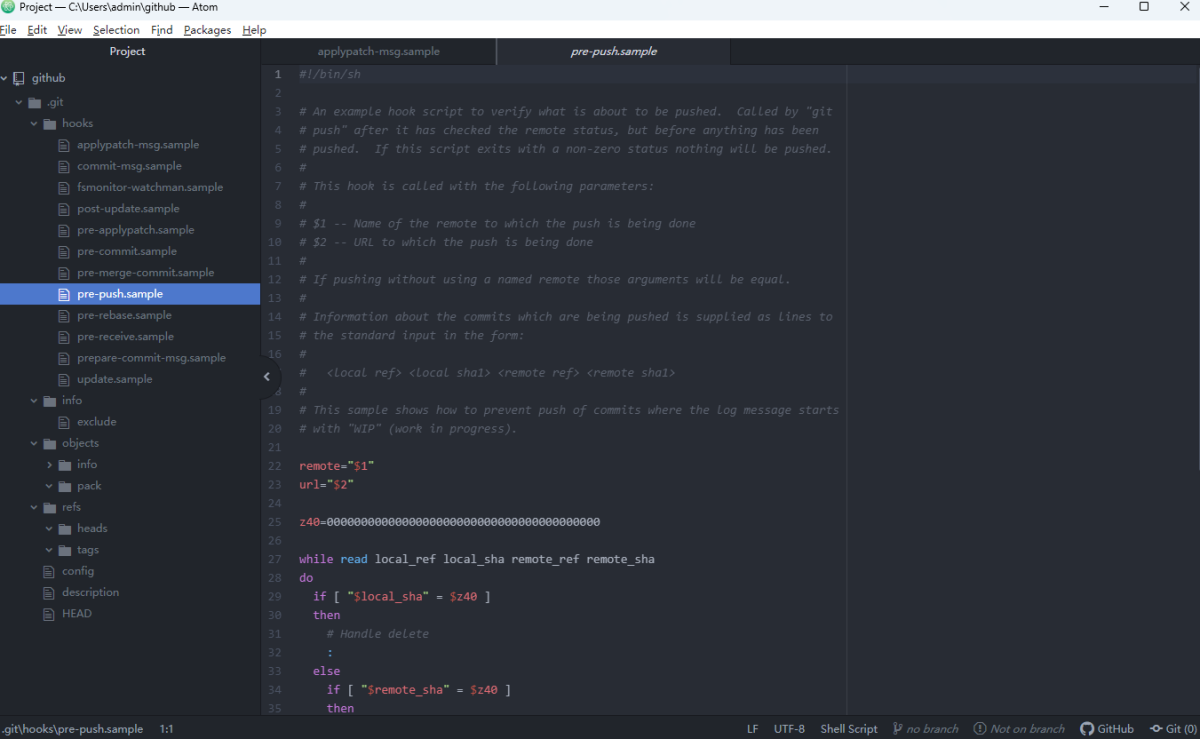The image size is (1200, 739).
Task: Click the LF line ending selector
Action: pyautogui.click(x=752, y=729)
